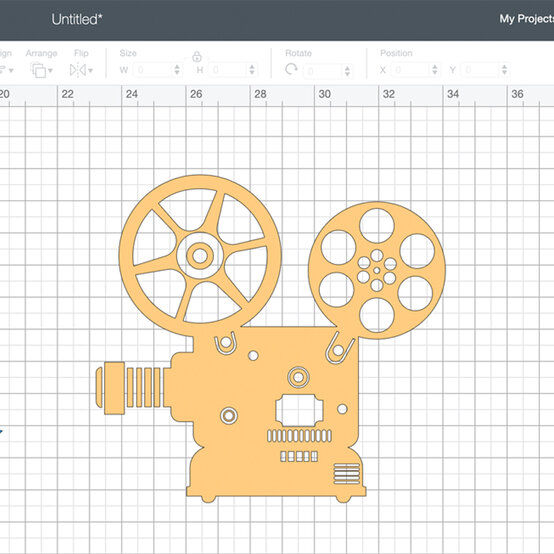Screen dimensions: 554x554
Task: Click the Position X input field
Action: (412, 70)
